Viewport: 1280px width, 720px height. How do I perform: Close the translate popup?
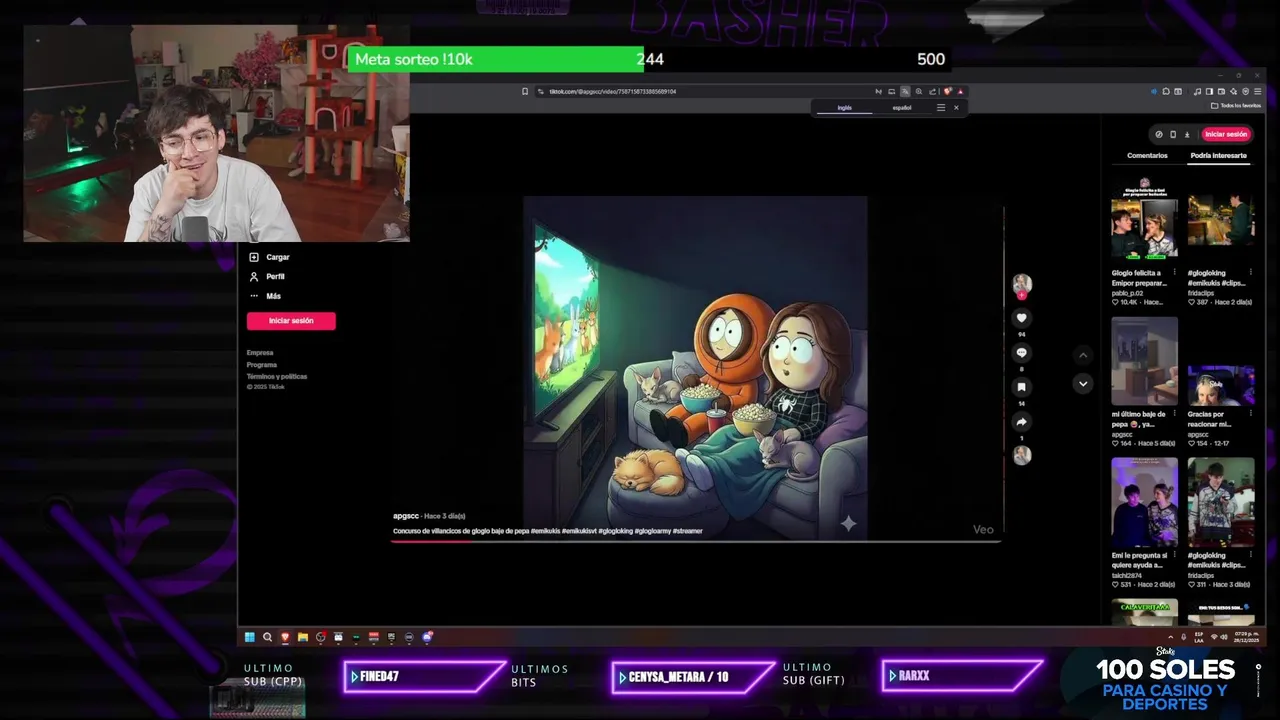956,107
